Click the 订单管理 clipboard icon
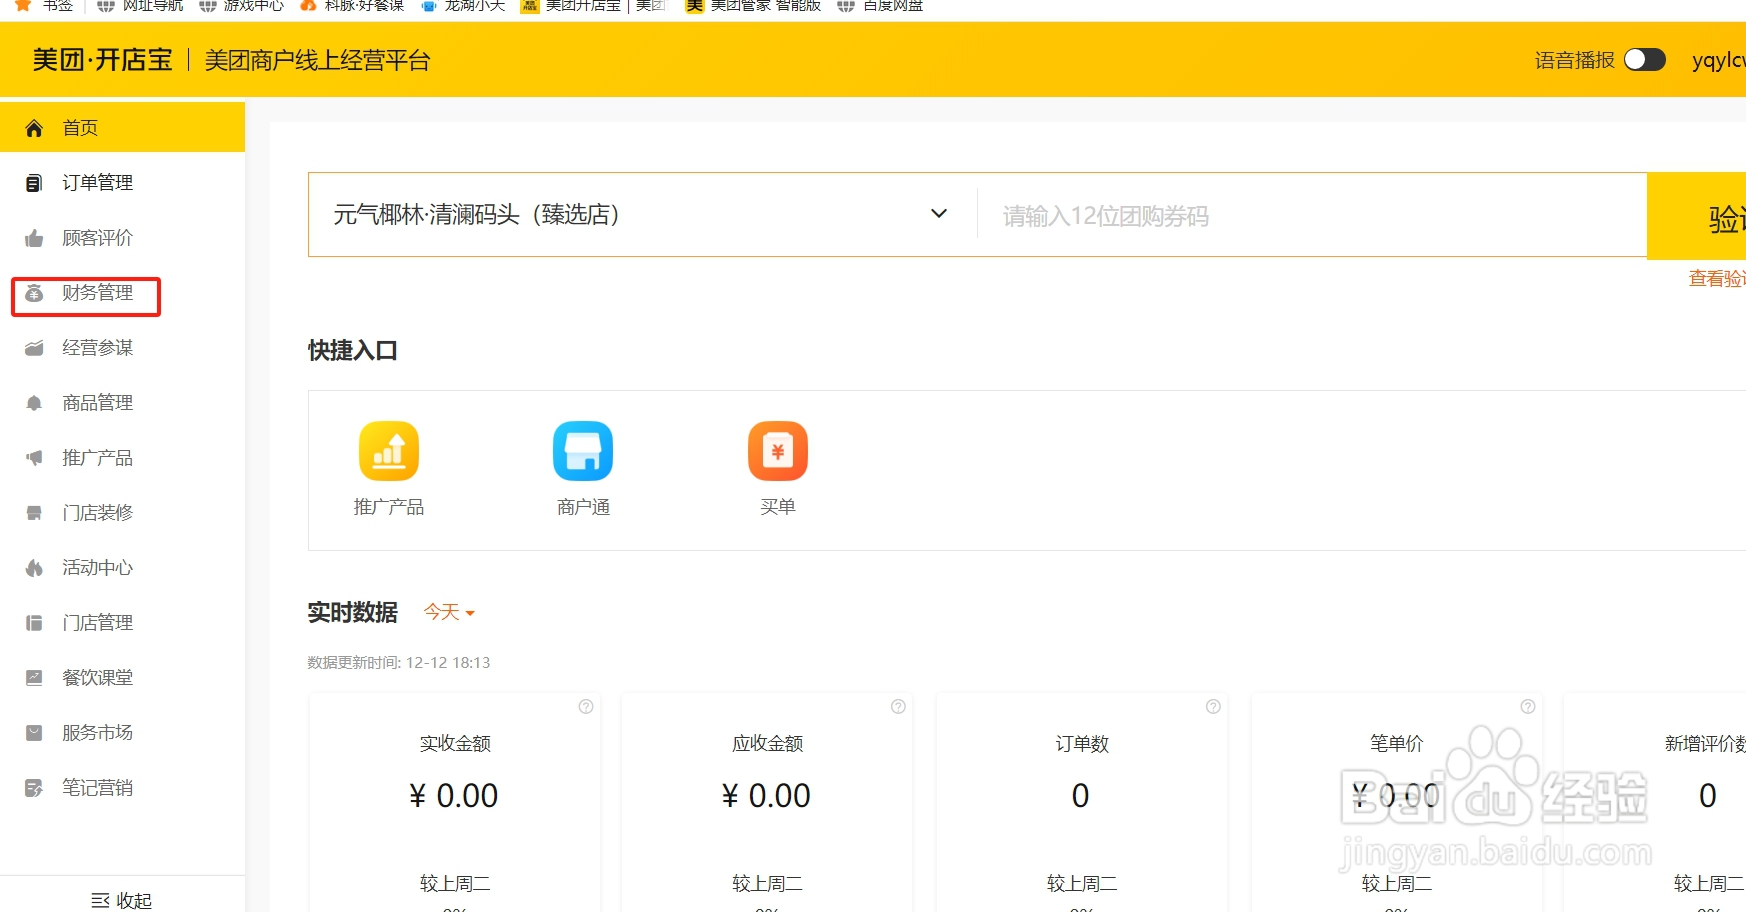 (x=34, y=183)
